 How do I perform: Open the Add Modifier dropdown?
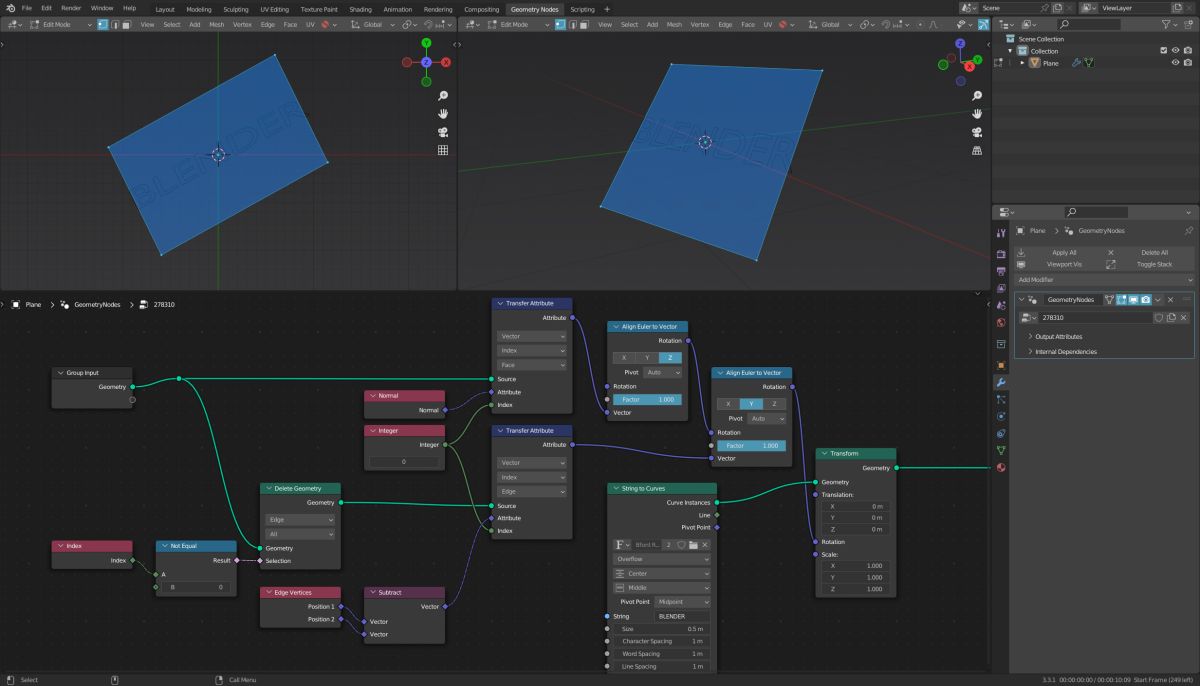coord(1104,280)
